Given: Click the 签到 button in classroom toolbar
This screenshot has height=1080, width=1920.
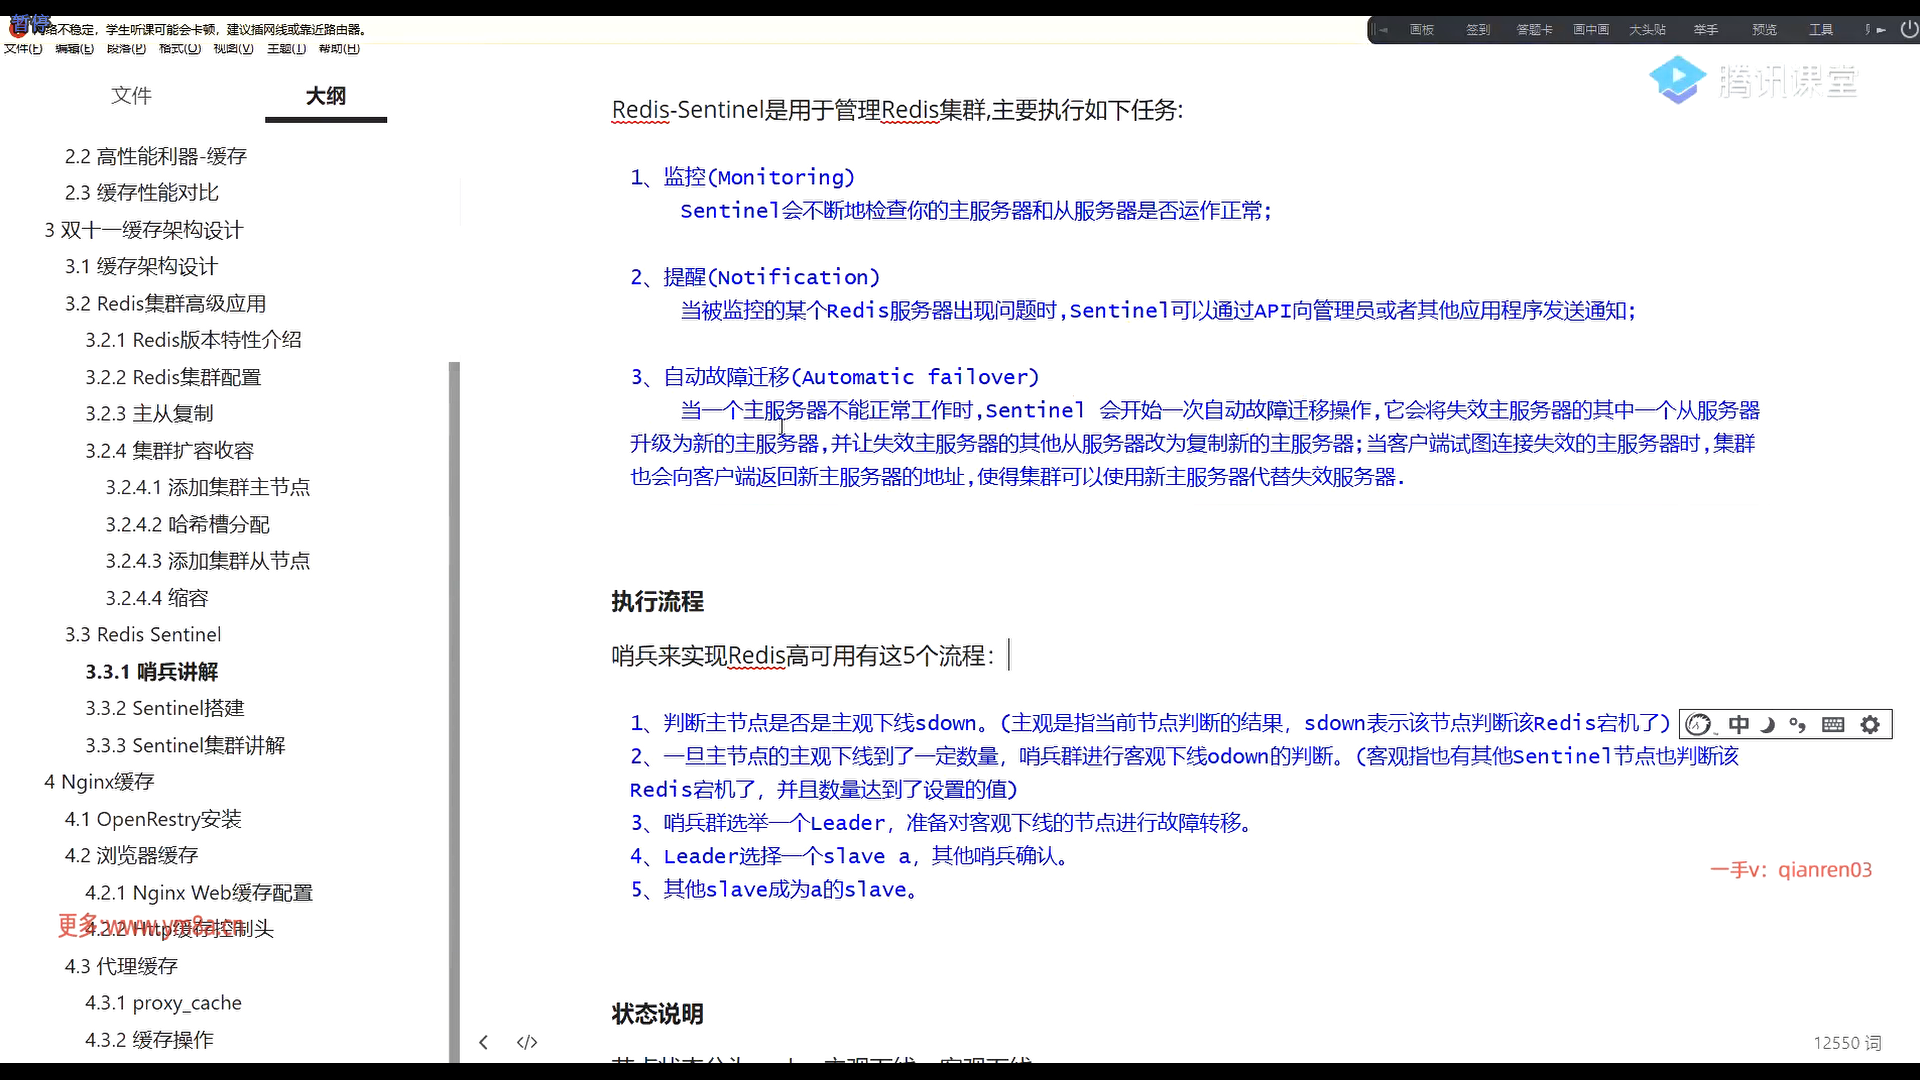Looking at the screenshot, I should [x=1478, y=30].
